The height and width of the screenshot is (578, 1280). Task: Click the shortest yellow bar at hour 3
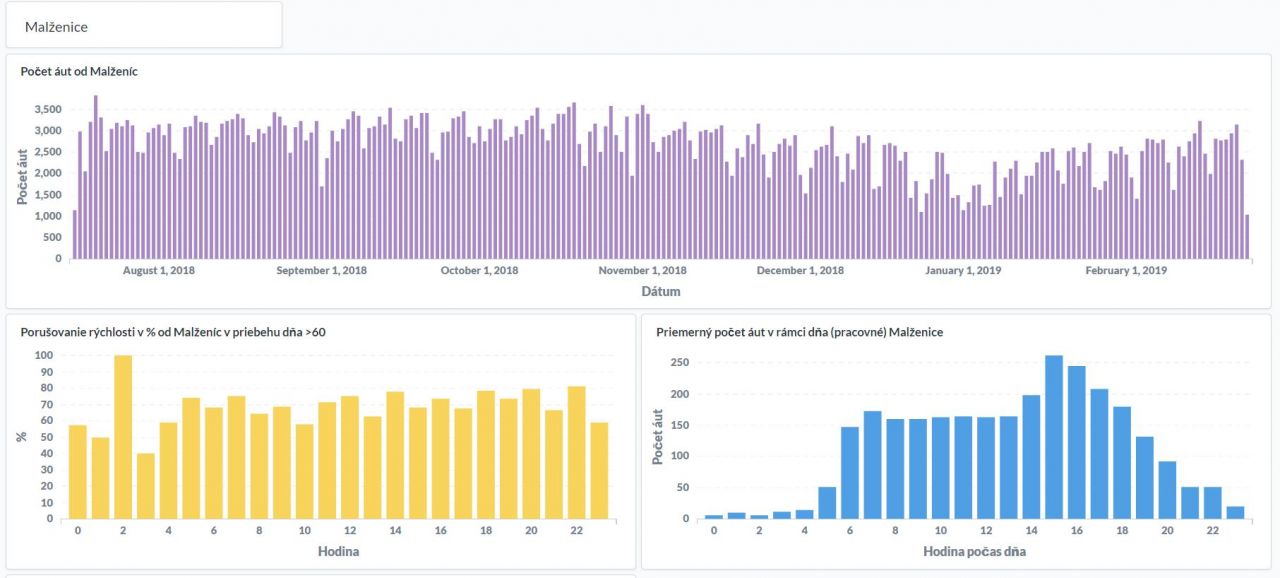tap(146, 486)
